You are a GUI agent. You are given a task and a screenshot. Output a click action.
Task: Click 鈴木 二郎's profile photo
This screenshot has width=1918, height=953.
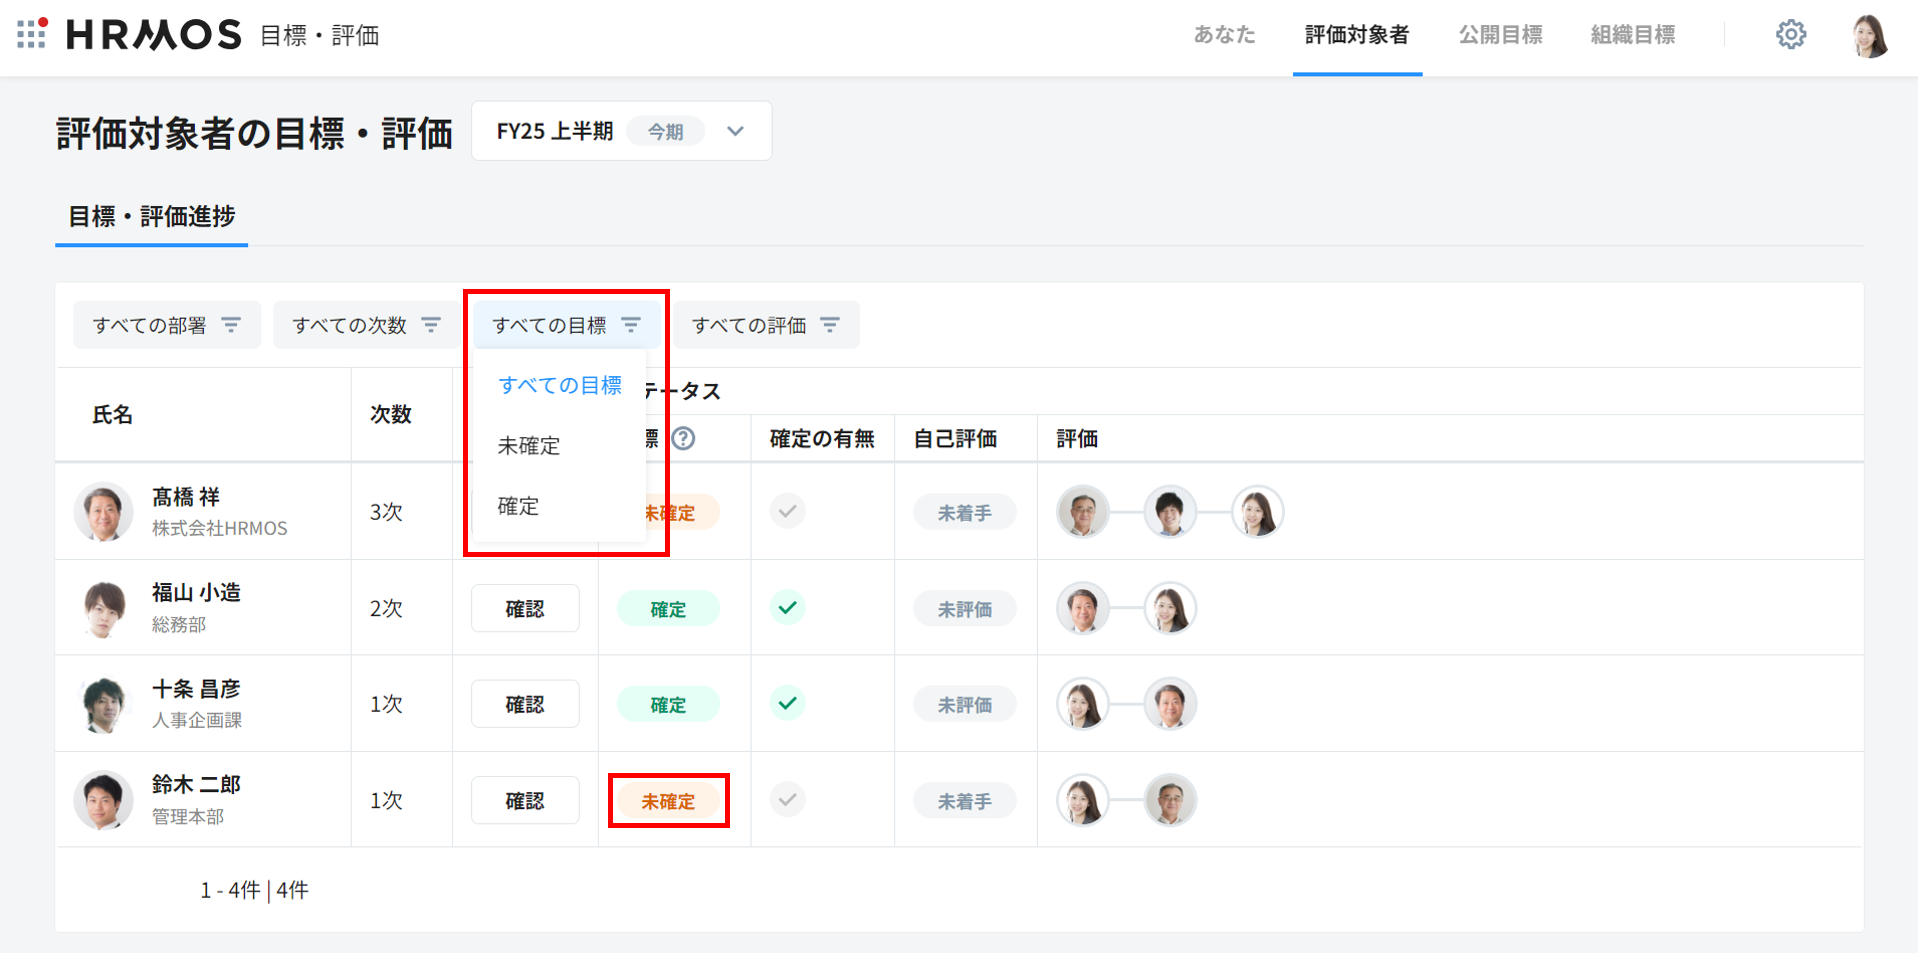click(x=103, y=800)
